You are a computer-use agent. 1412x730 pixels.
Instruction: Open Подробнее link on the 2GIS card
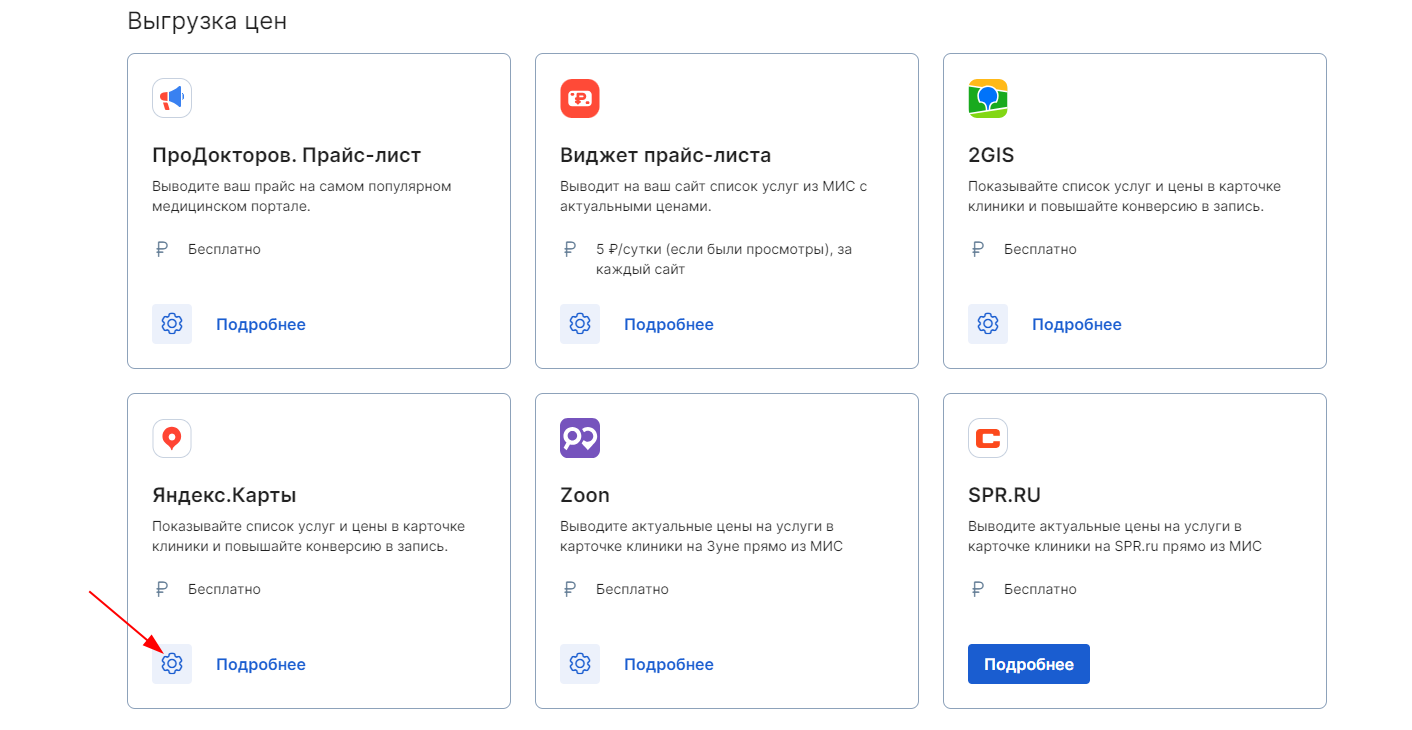pos(1077,324)
